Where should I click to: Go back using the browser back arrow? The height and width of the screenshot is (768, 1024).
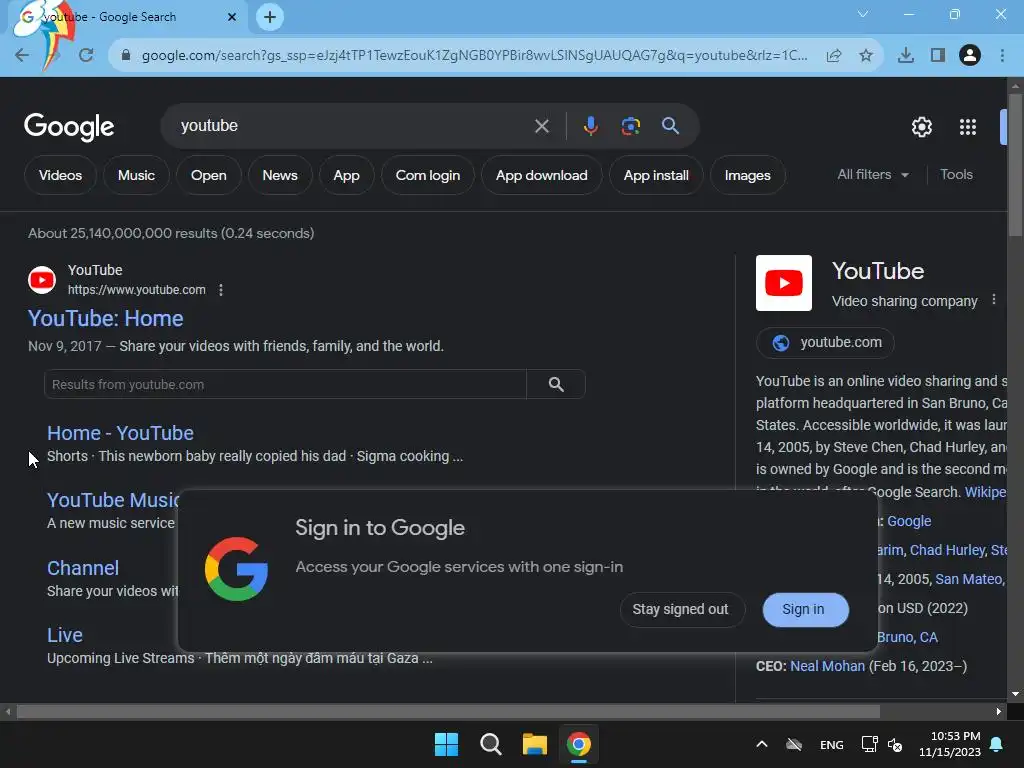click(22, 56)
